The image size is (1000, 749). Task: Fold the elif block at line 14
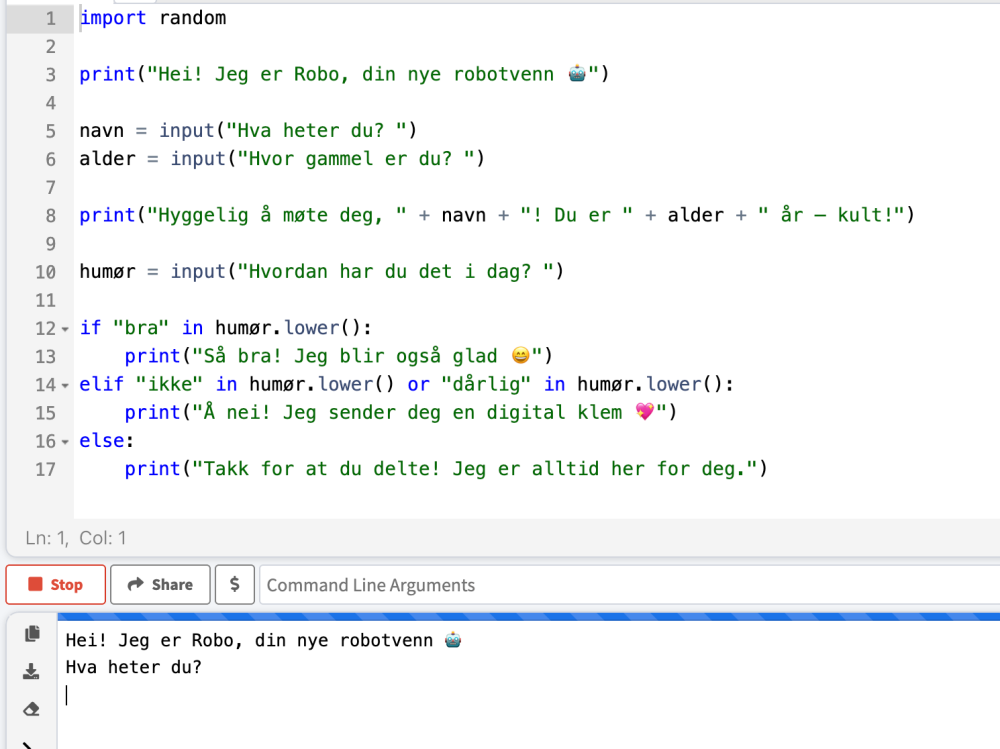coord(66,385)
